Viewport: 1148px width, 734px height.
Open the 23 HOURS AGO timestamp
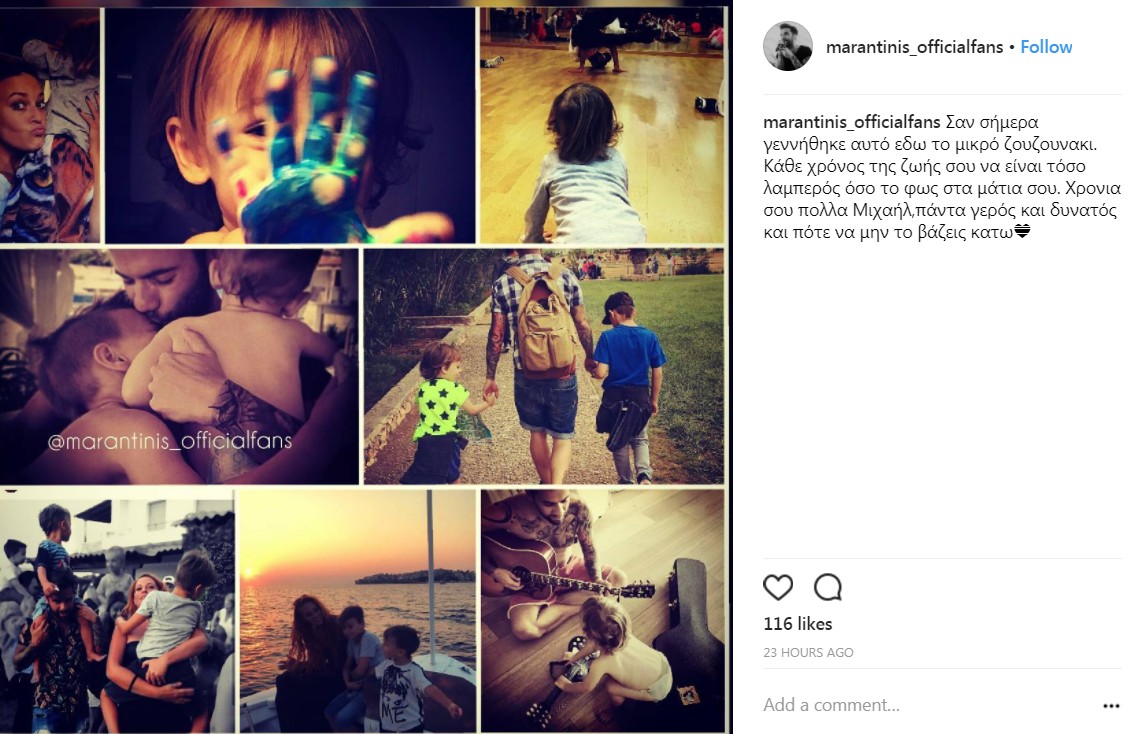[x=808, y=652]
